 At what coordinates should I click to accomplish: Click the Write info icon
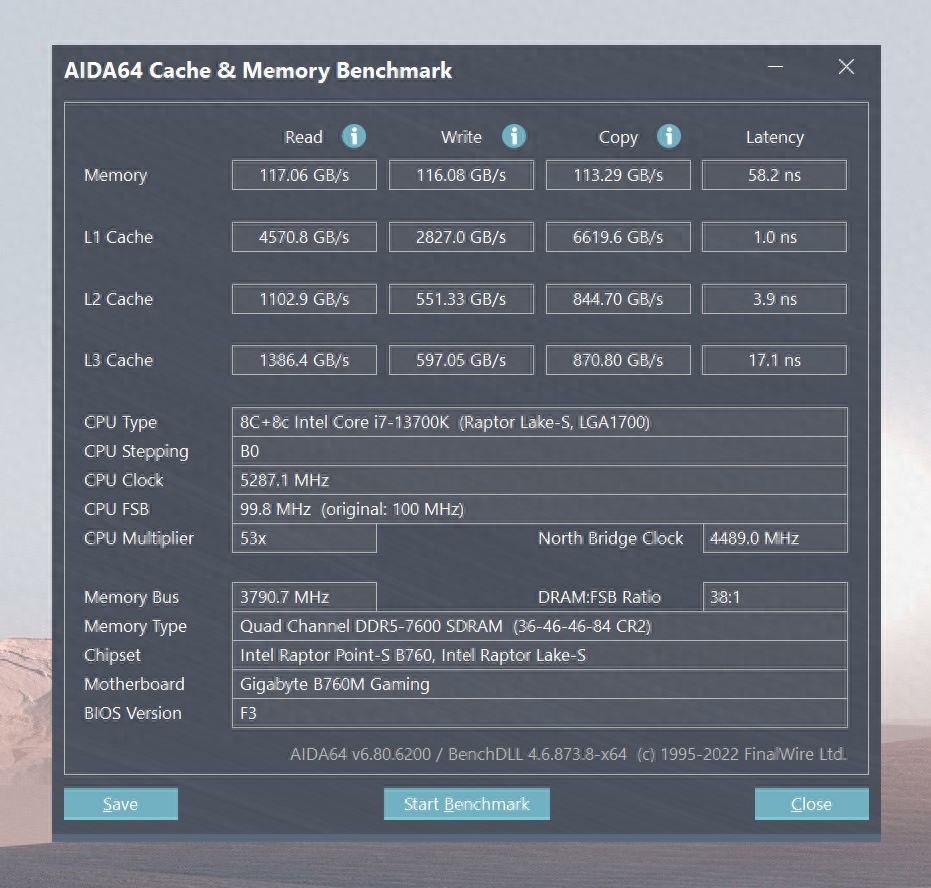[514, 136]
